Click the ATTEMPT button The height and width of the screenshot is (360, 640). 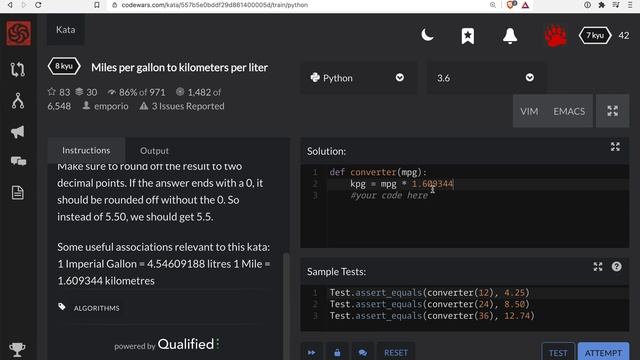(603, 353)
